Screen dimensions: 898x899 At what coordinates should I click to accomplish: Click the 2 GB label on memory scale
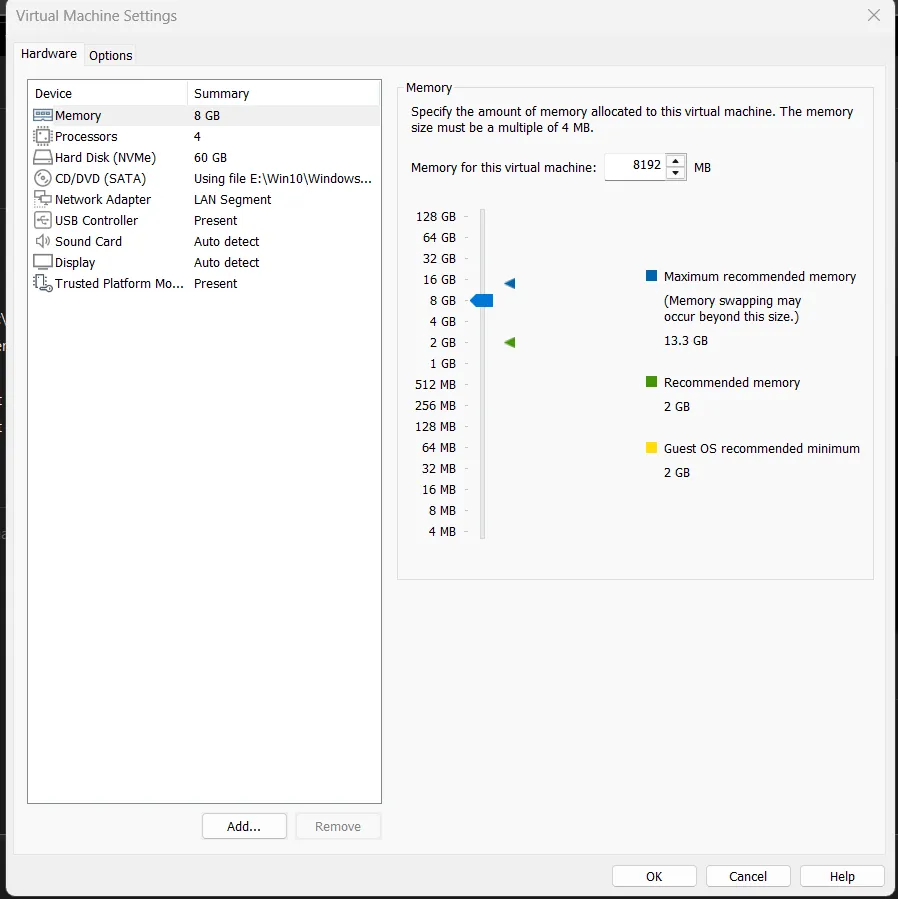[443, 343]
